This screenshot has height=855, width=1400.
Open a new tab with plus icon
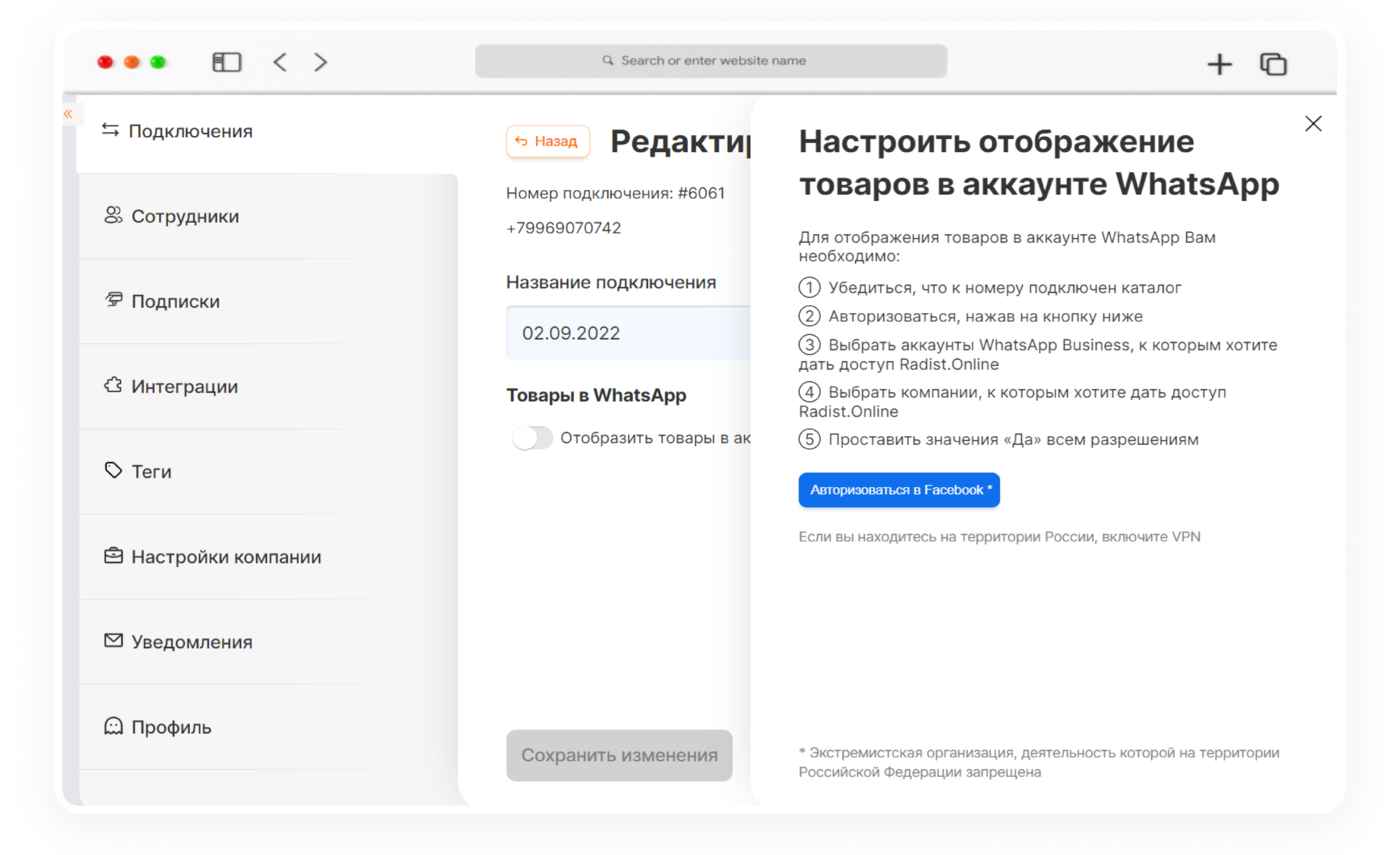[x=1219, y=64]
